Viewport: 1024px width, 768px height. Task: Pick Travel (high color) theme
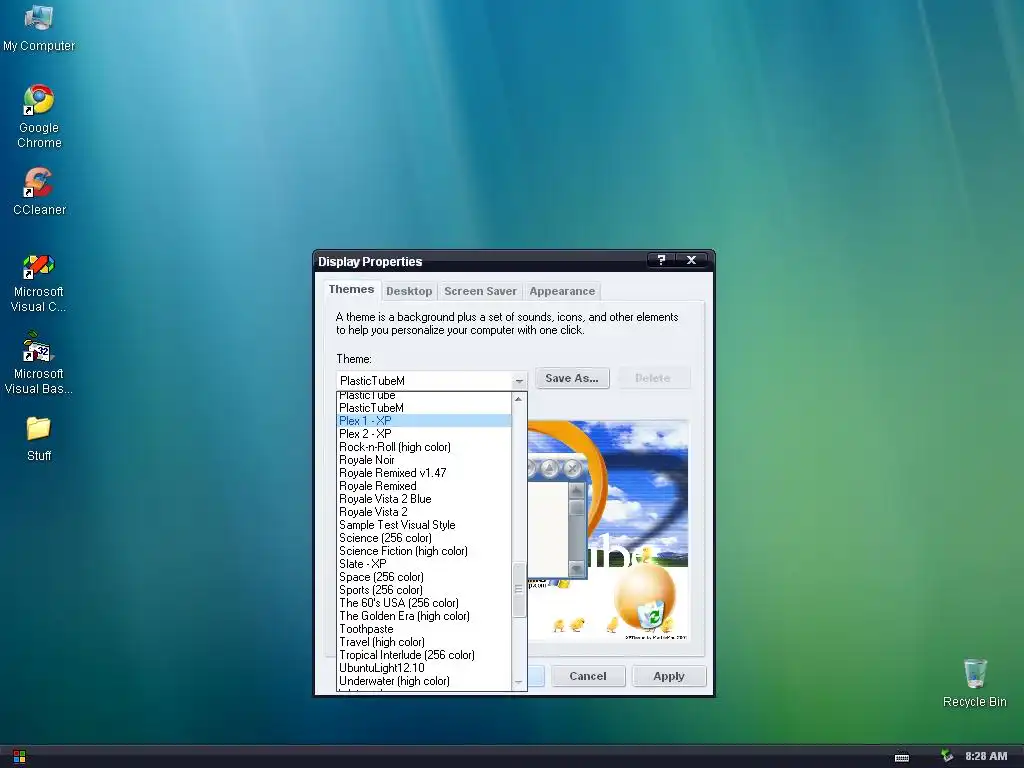[424, 642]
